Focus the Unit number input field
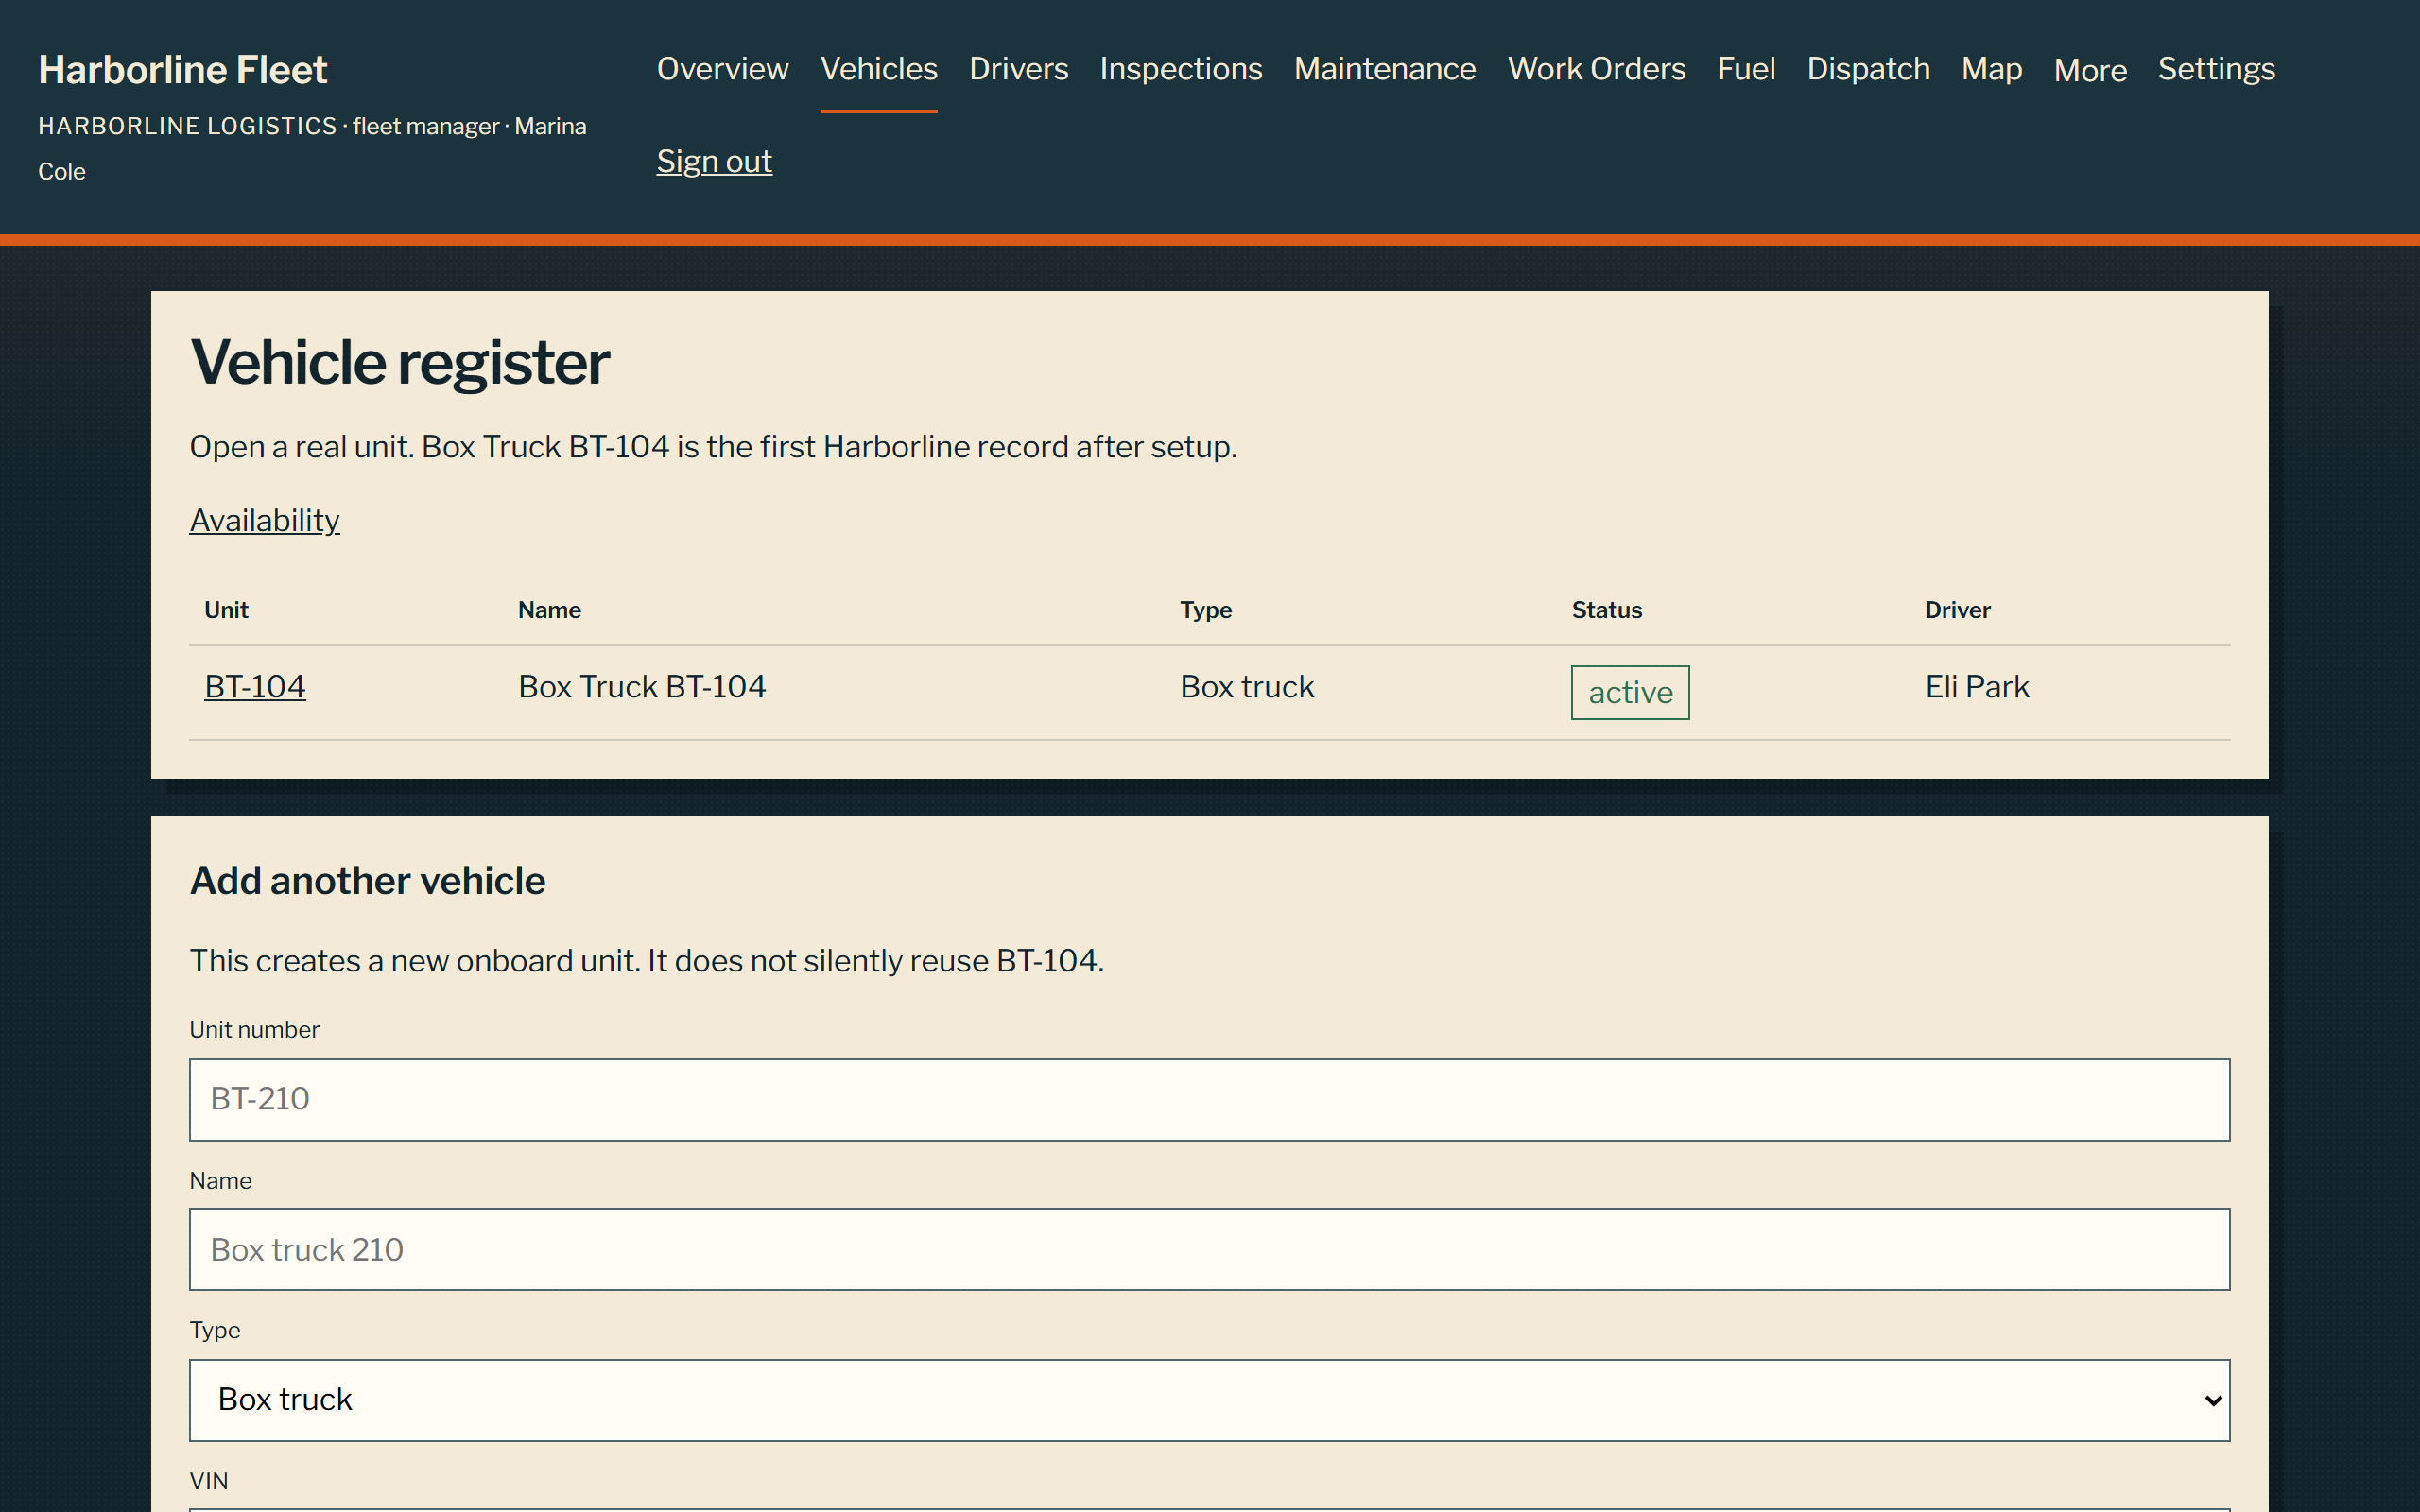The image size is (2420, 1512). coord(1209,1099)
